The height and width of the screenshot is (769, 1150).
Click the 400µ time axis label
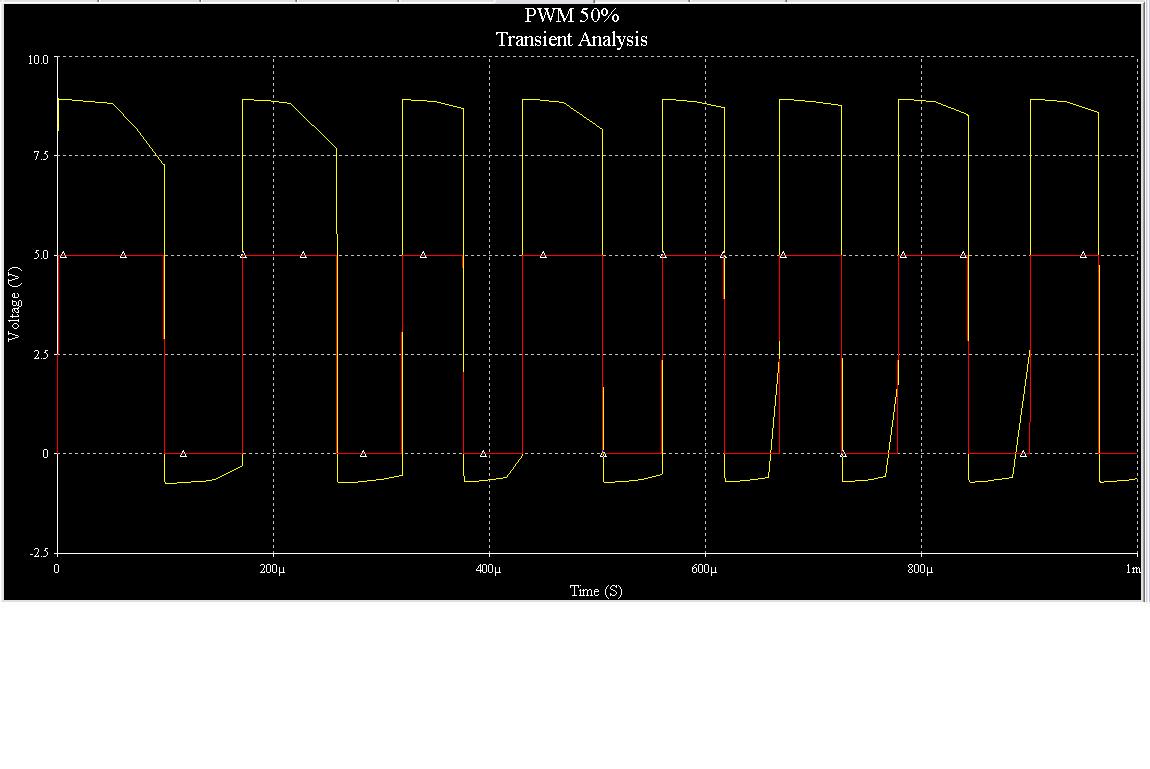click(488, 570)
